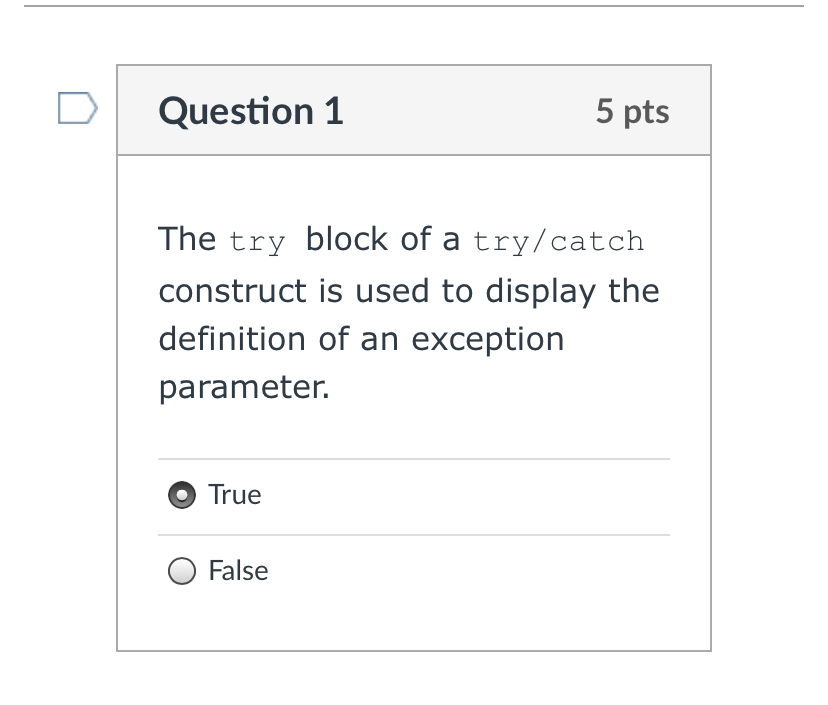Select the False radio button

tap(181, 571)
